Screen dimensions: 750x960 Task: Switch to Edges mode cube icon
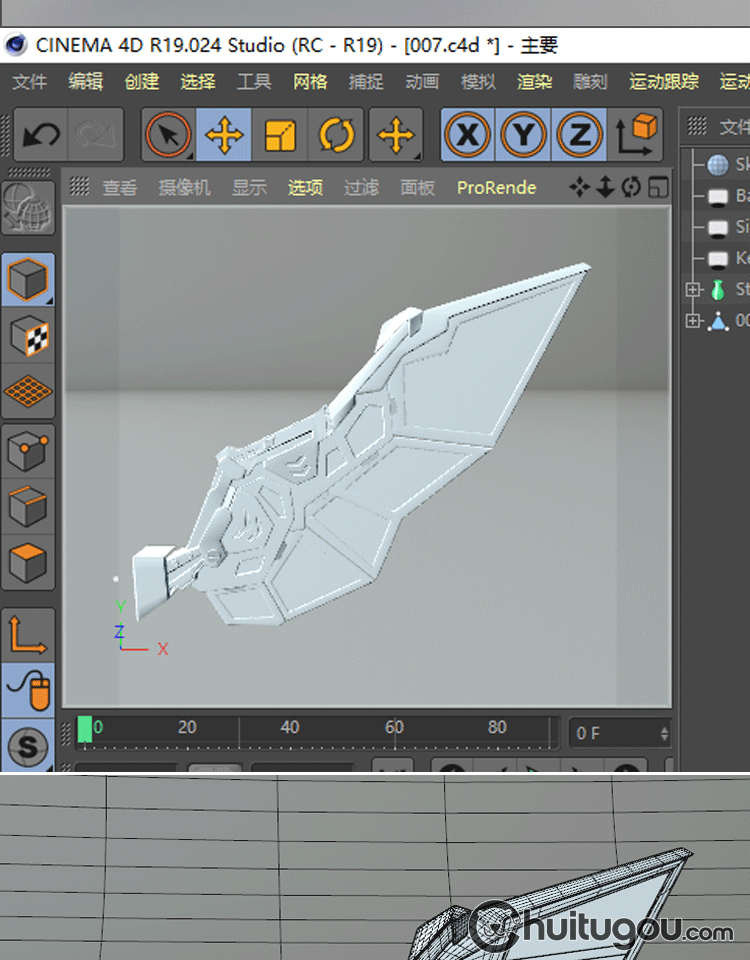28,507
